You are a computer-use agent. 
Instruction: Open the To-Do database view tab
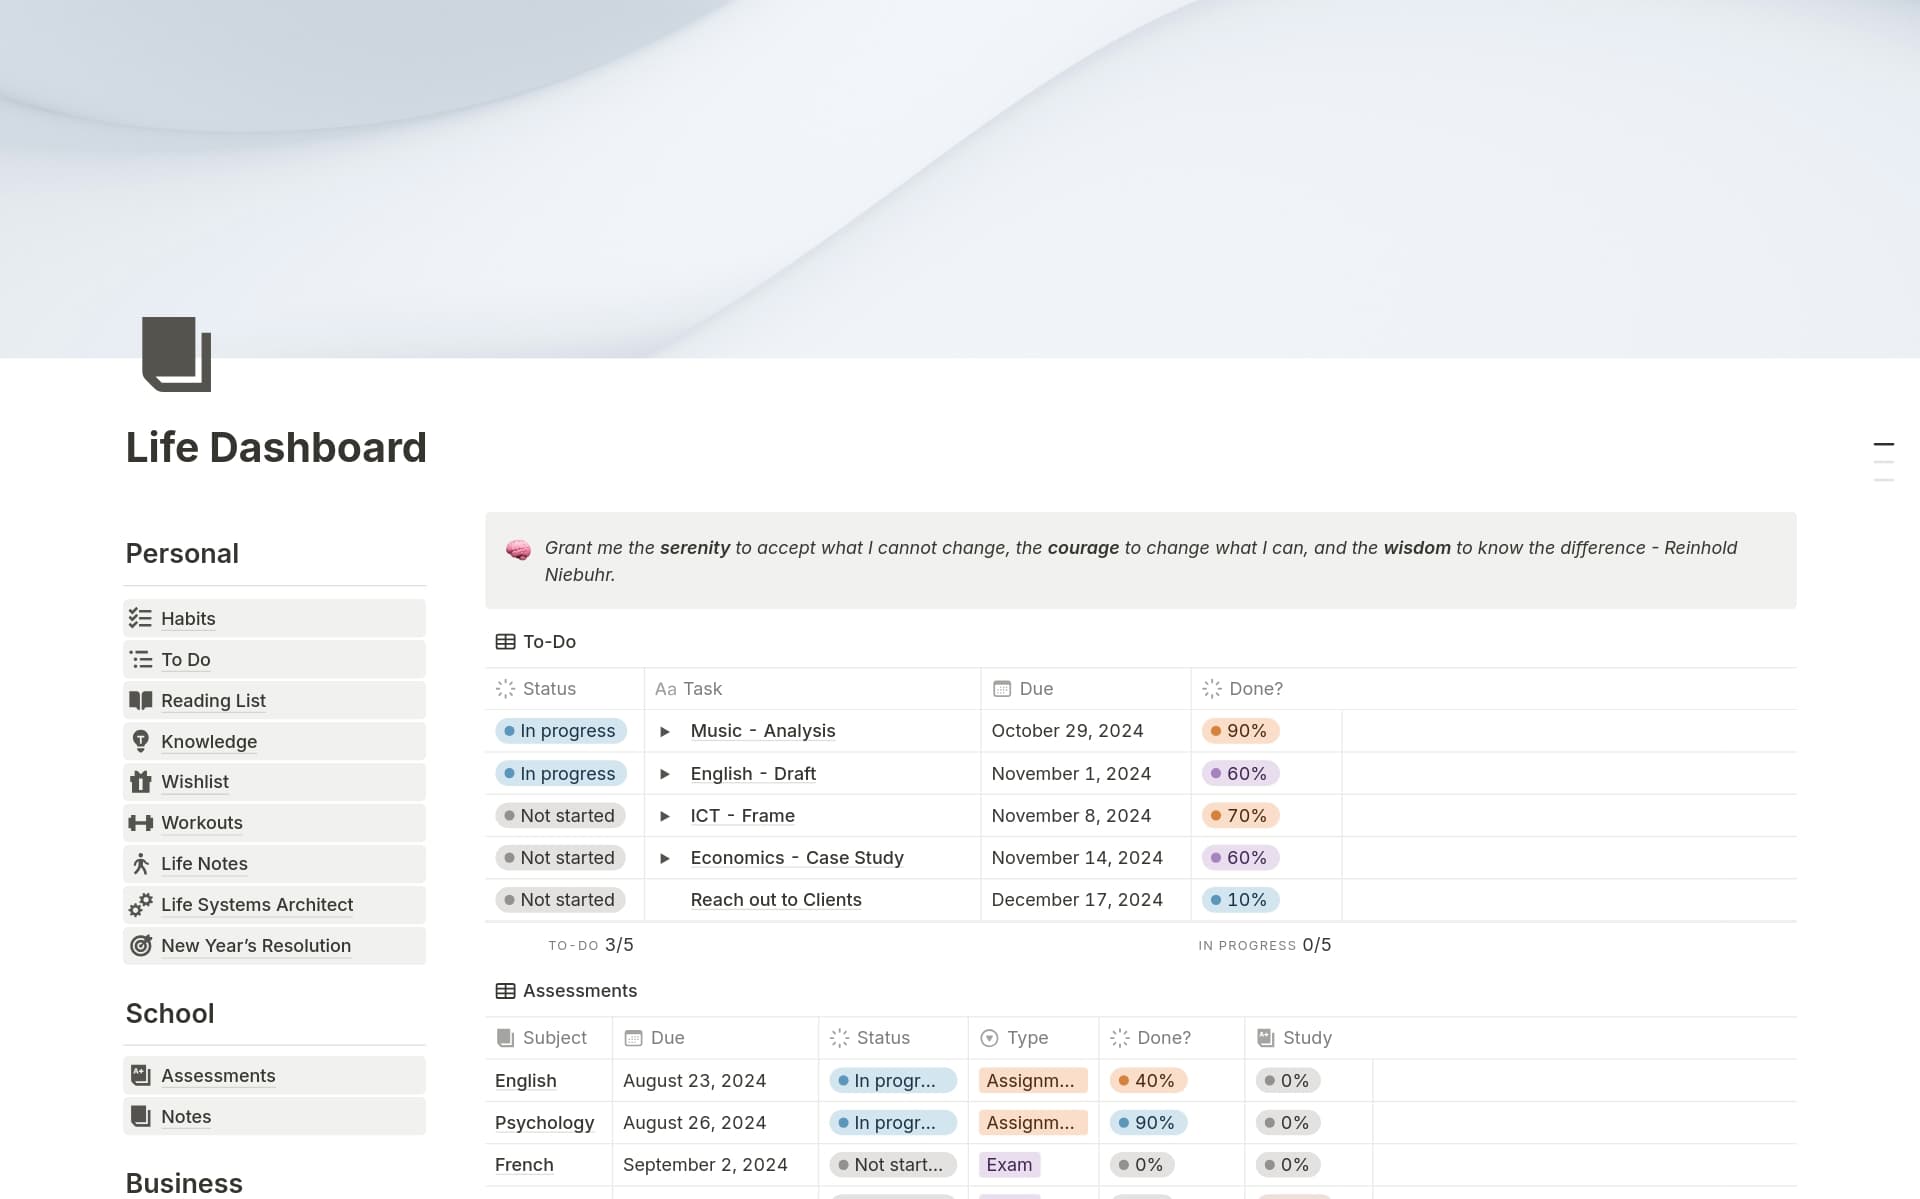tap(536, 642)
